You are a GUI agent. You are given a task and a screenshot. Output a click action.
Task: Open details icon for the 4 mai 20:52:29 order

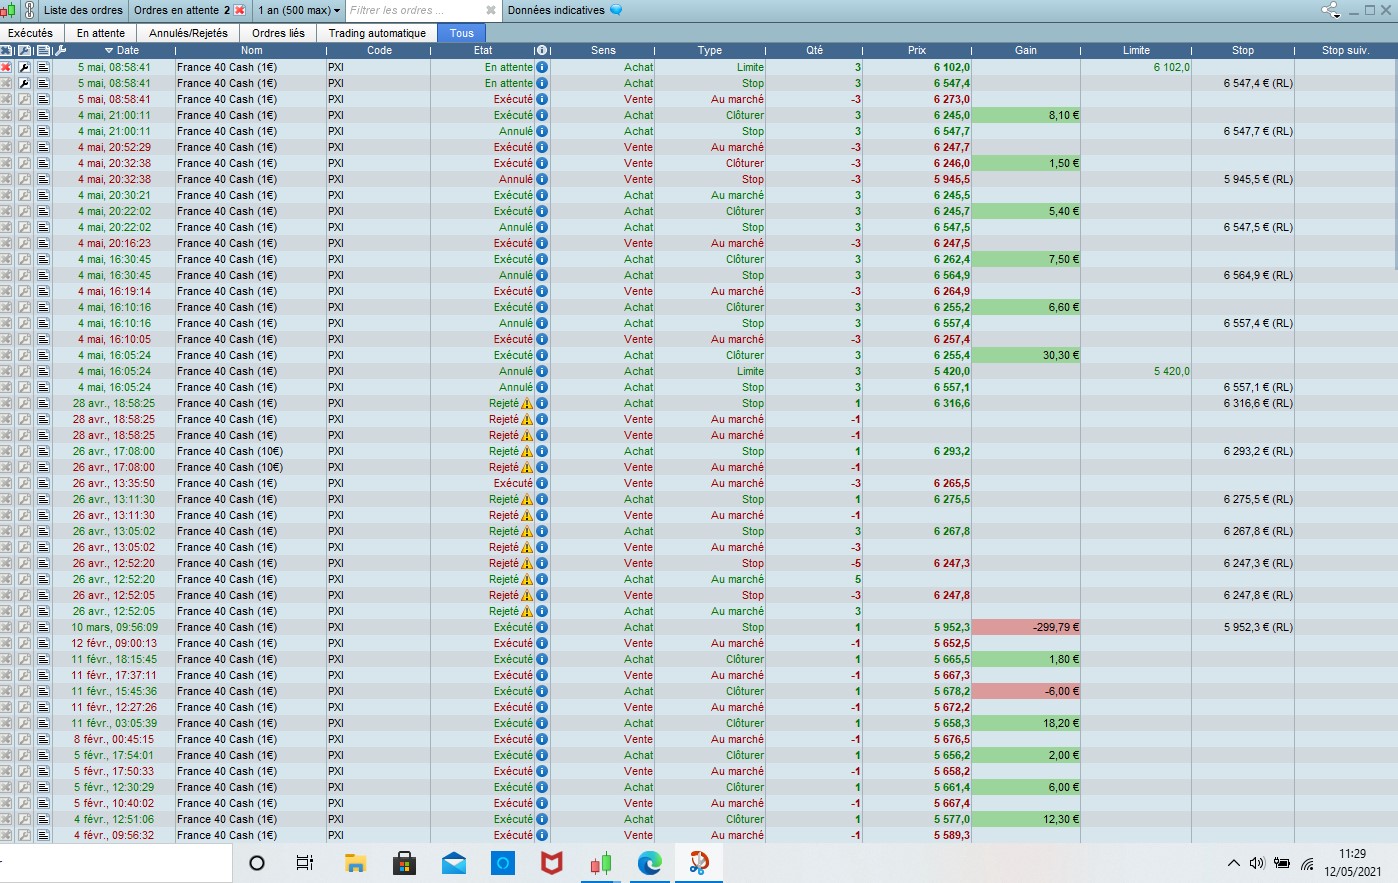click(43, 147)
